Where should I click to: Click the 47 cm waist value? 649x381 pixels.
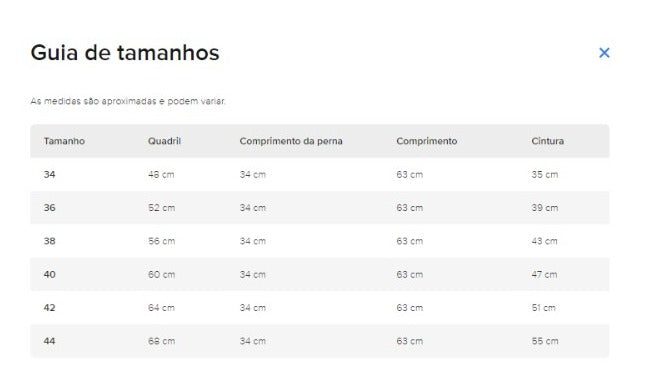coord(544,274)
